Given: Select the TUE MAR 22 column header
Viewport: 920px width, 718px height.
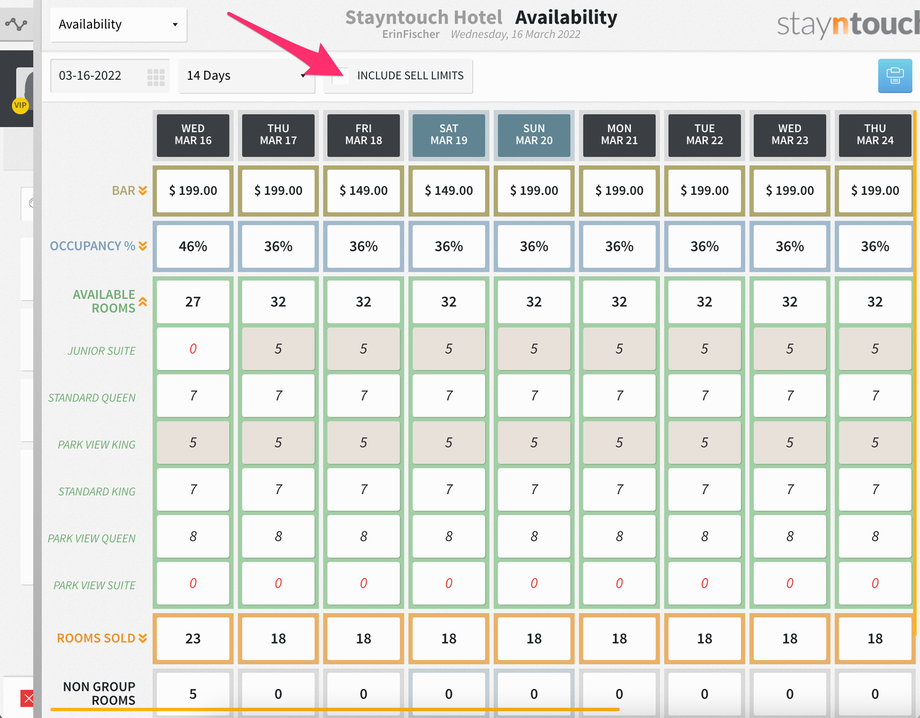Looking at the screenshot, I should [x=704, y=135].
